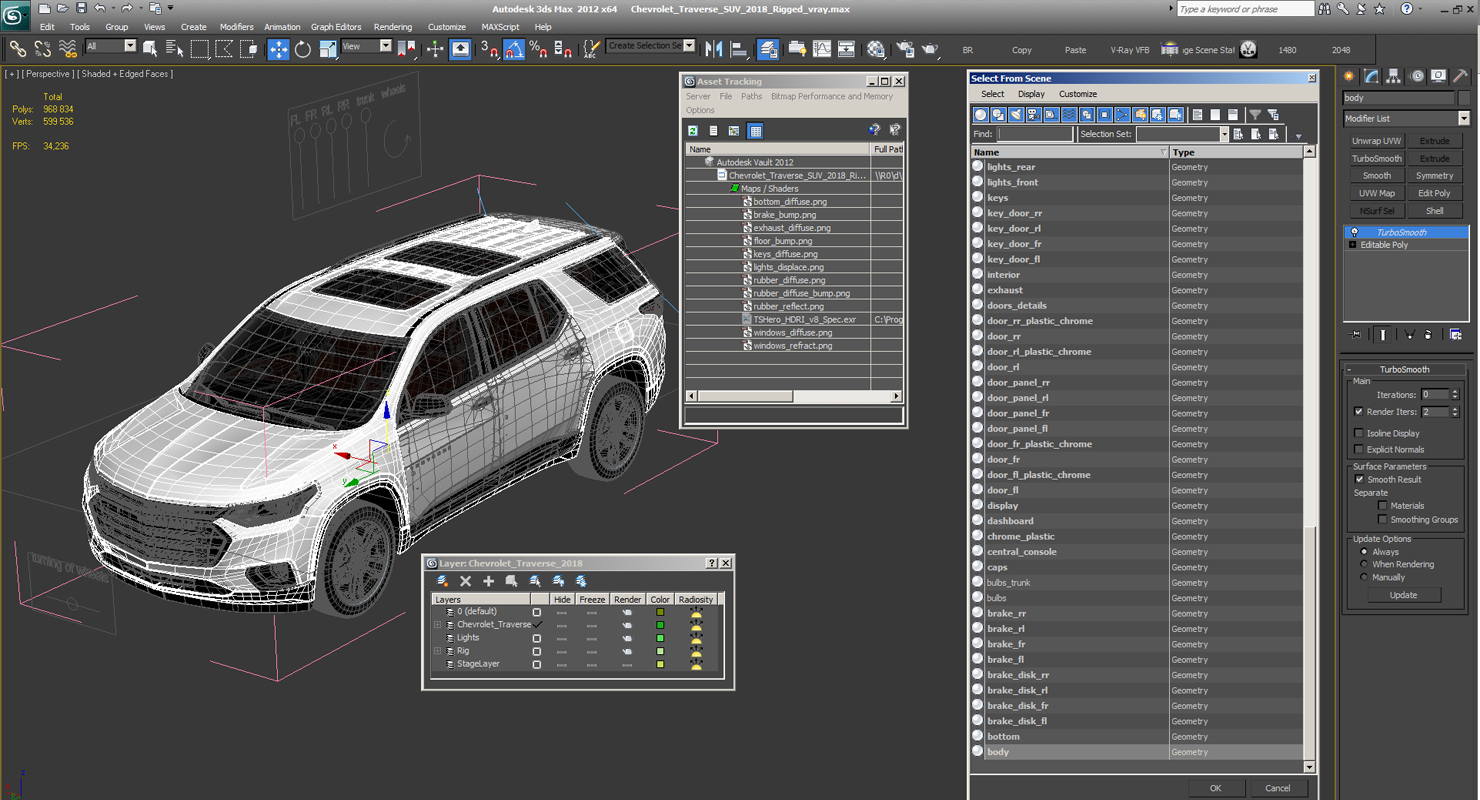Select the When Rendering update option
Image resolution: width=1480 pixels, height=800 pixels.
(x=1364, y=564)
